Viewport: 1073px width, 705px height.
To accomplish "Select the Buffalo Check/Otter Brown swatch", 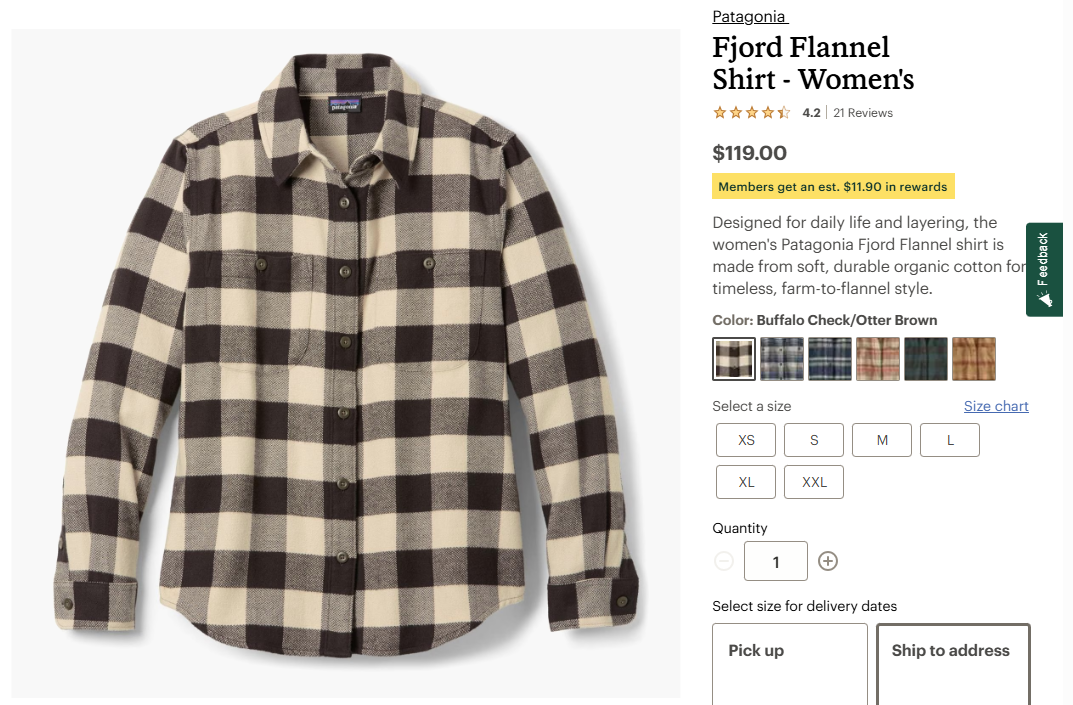I will [734, 359].
